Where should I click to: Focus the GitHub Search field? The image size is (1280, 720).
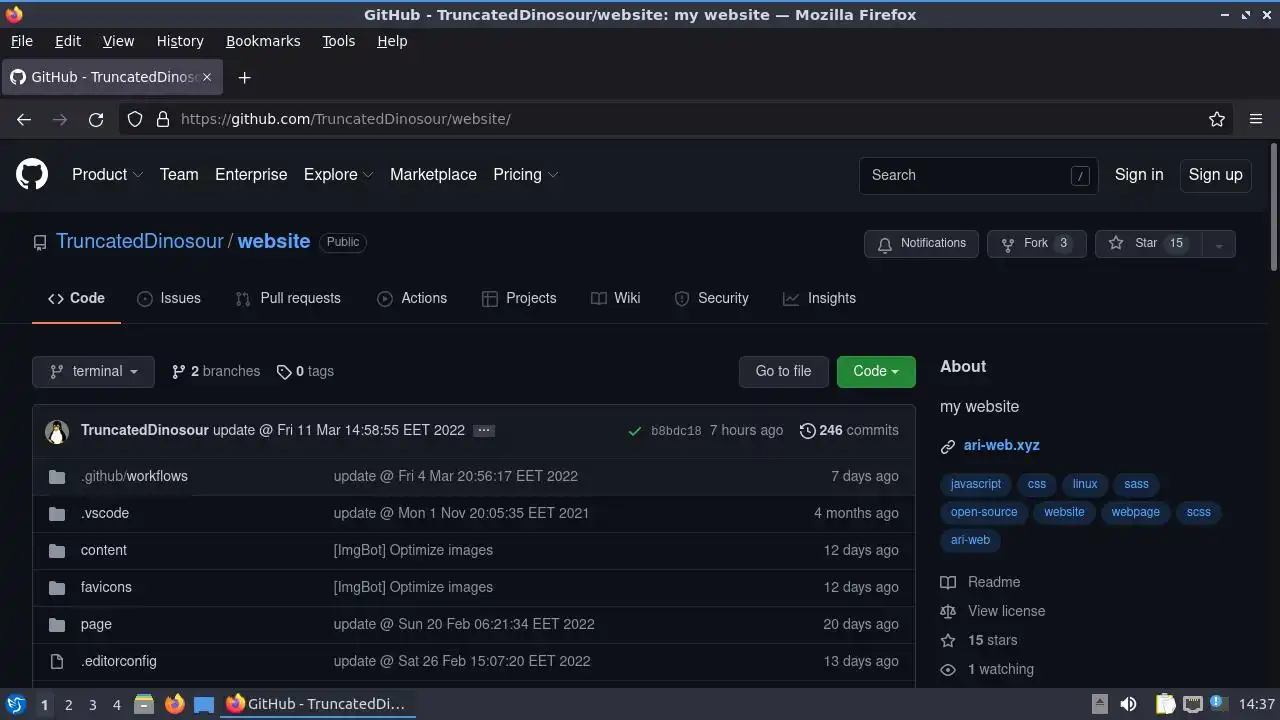978,175
